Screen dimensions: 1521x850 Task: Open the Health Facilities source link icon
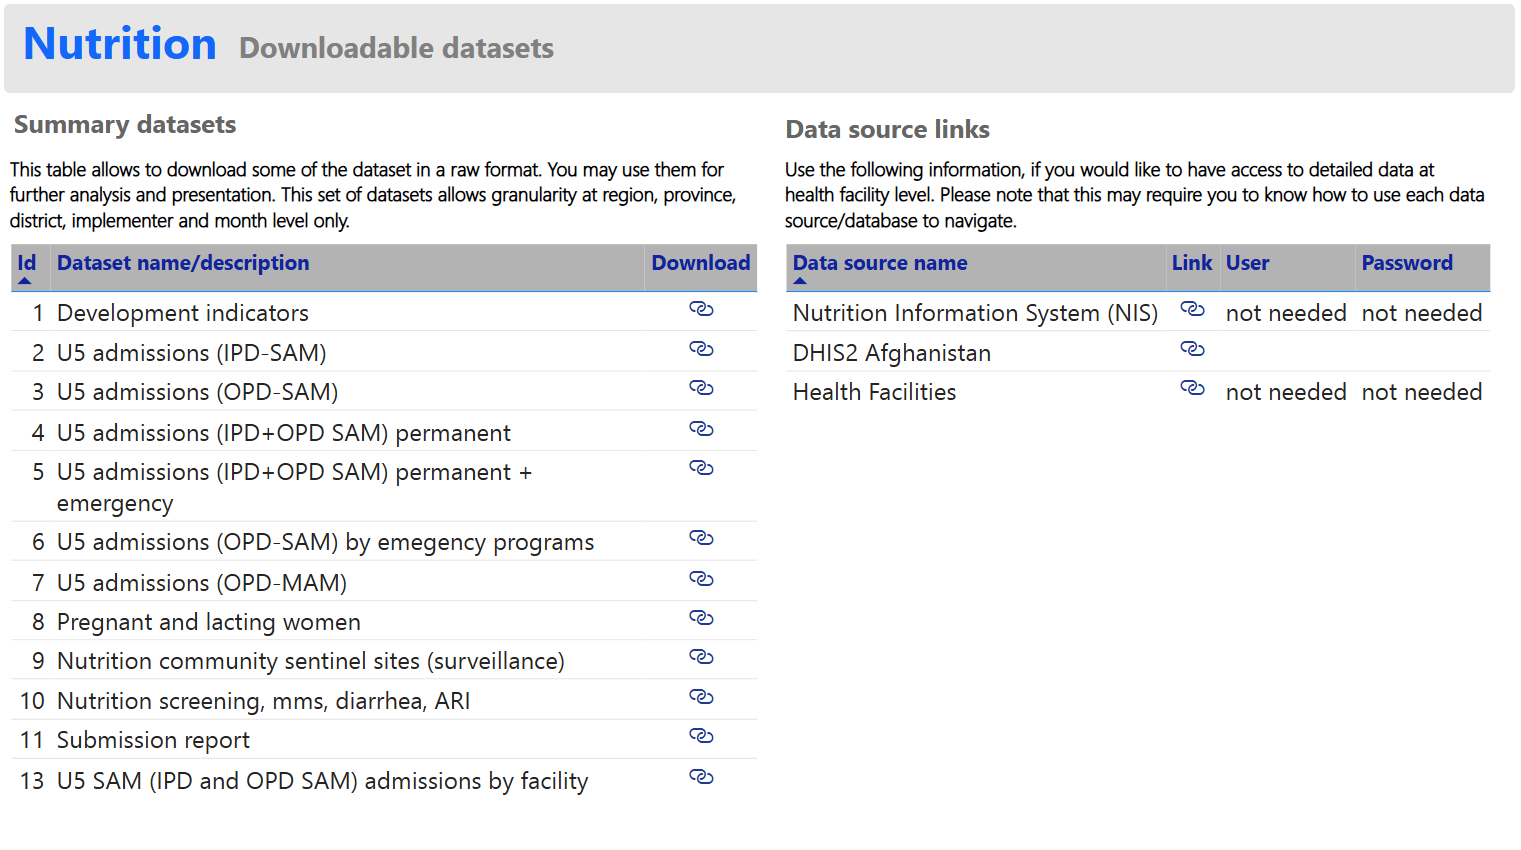[1192, 388]
